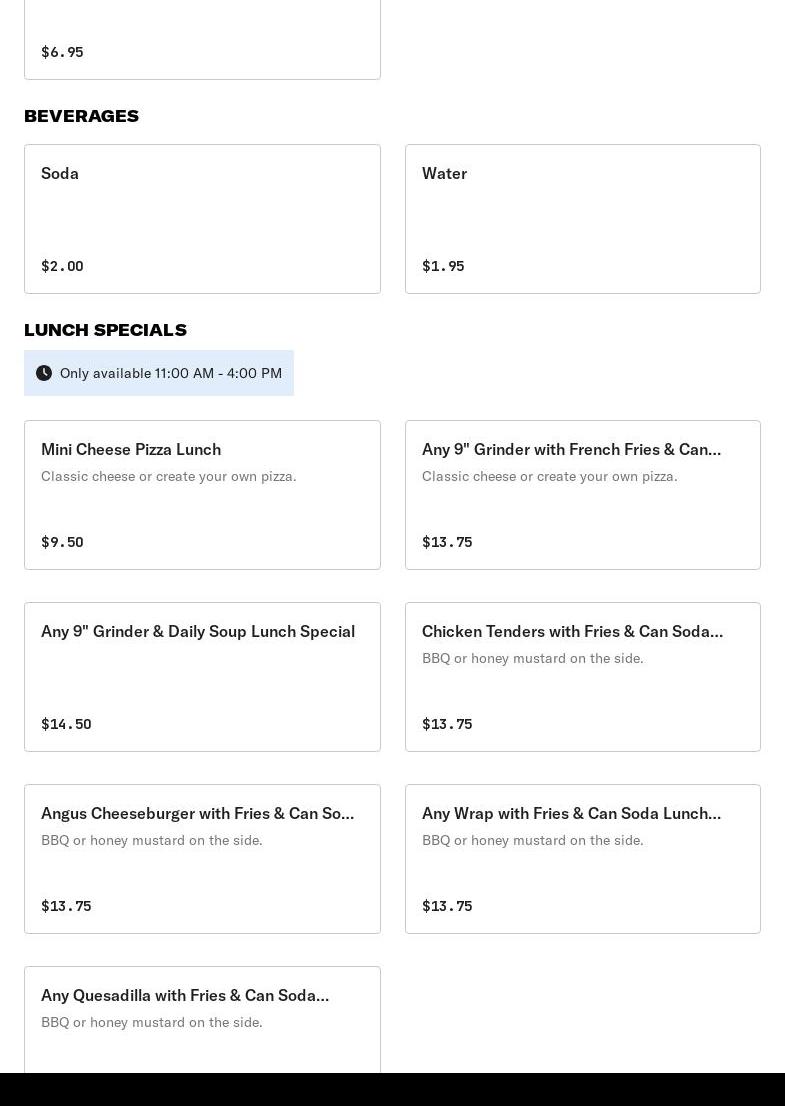Click the 11:00 AM - 4:00 PM availability notice
The image size is (785, 1106).
click(x=170, y=373)
